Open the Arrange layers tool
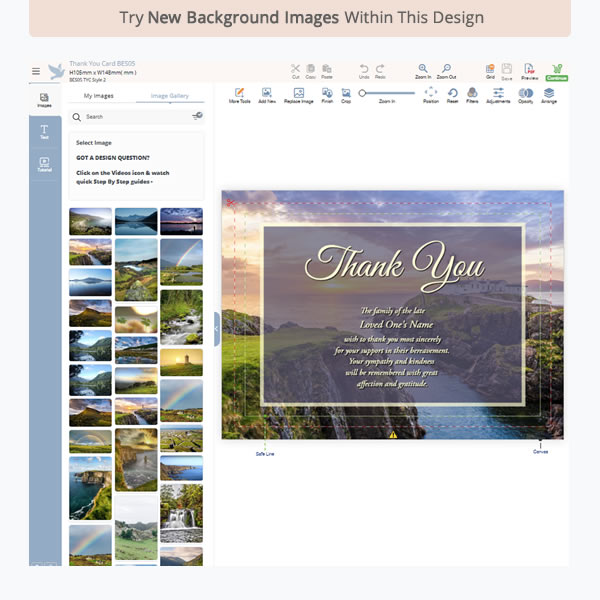This screenshot has height=600, width=600. click(549, 95)
